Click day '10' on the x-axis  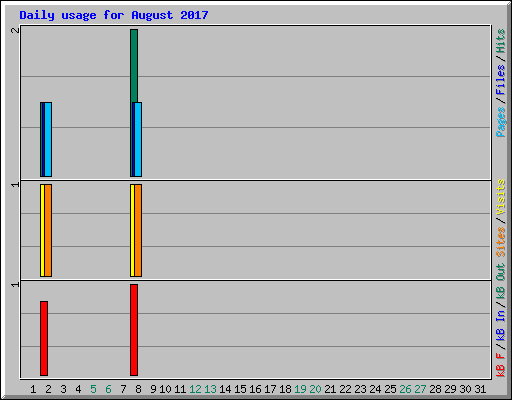165,389
